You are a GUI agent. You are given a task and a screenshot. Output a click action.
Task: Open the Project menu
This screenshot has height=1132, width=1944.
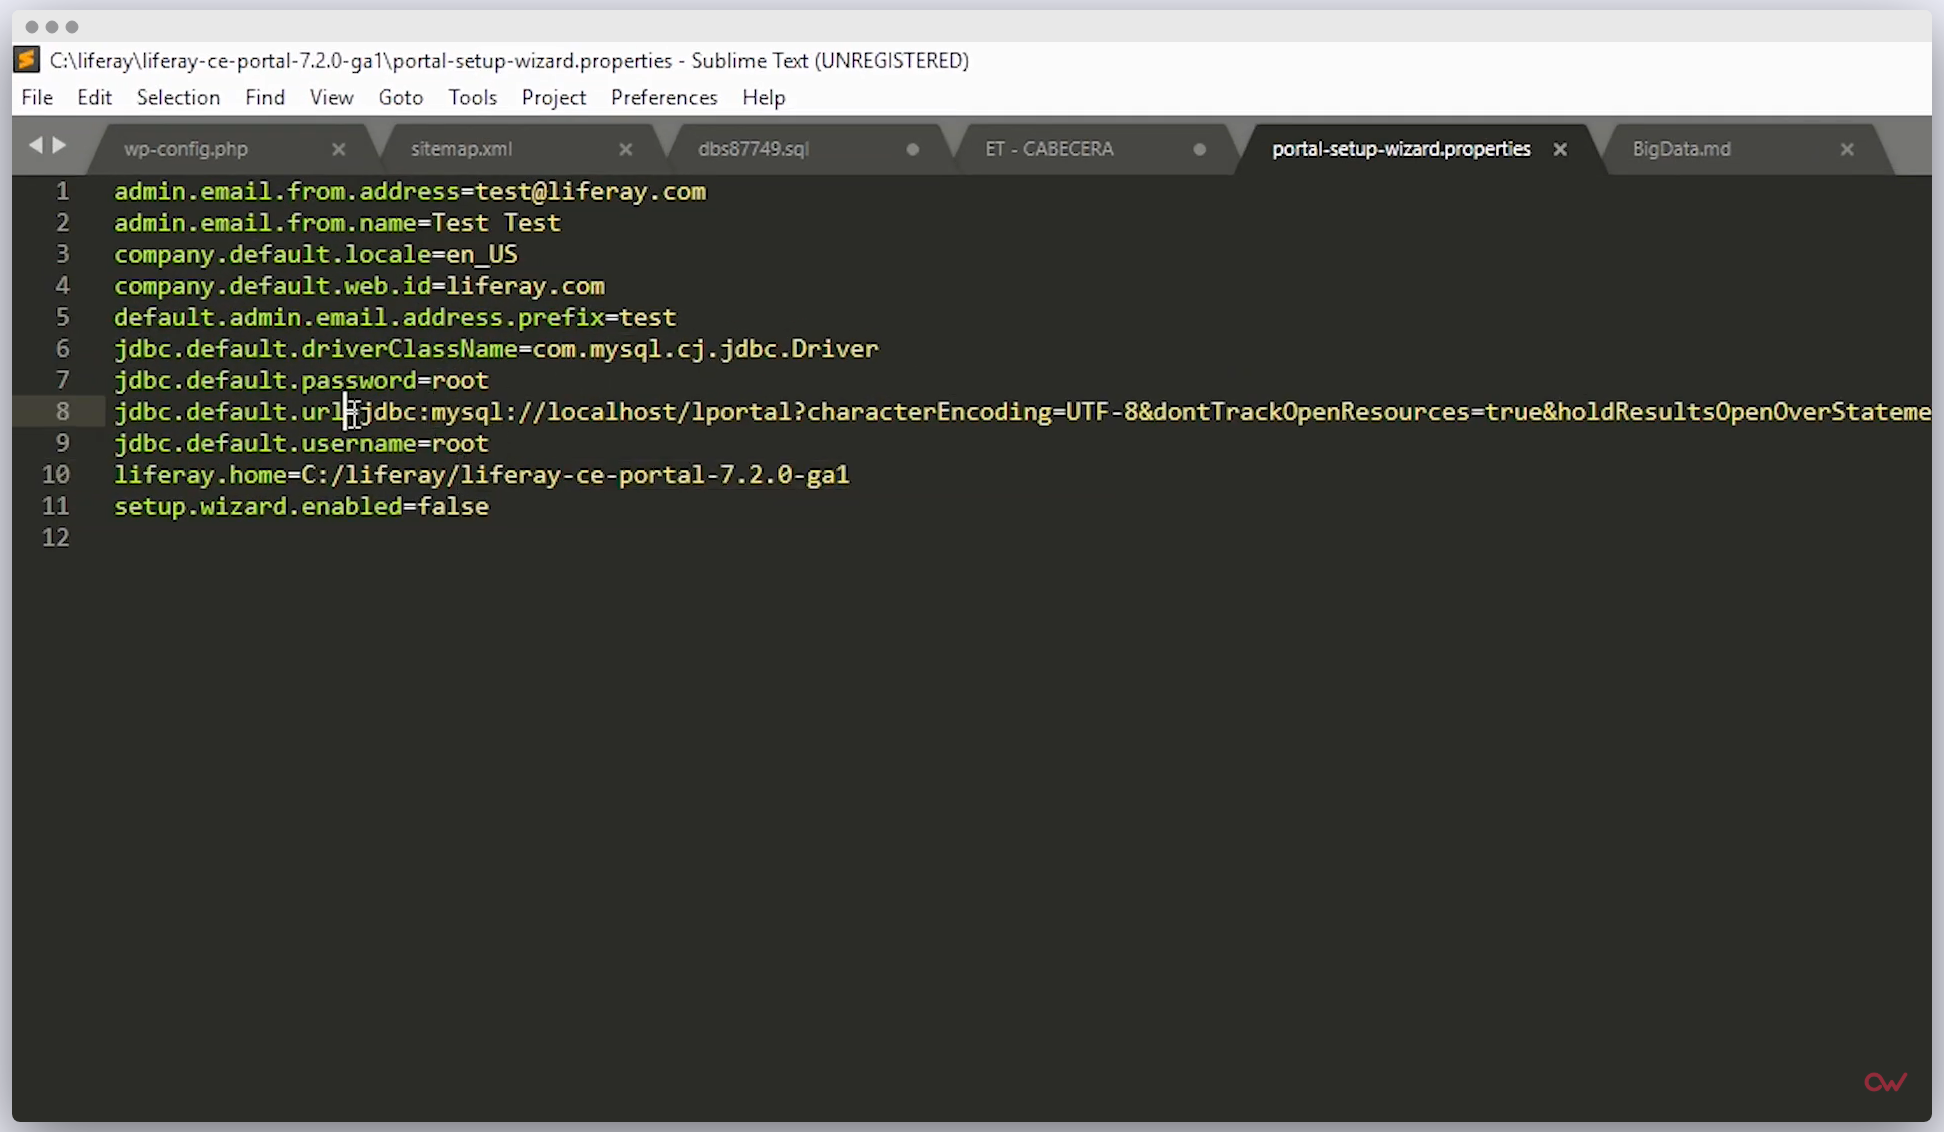[x=553, y=97]
